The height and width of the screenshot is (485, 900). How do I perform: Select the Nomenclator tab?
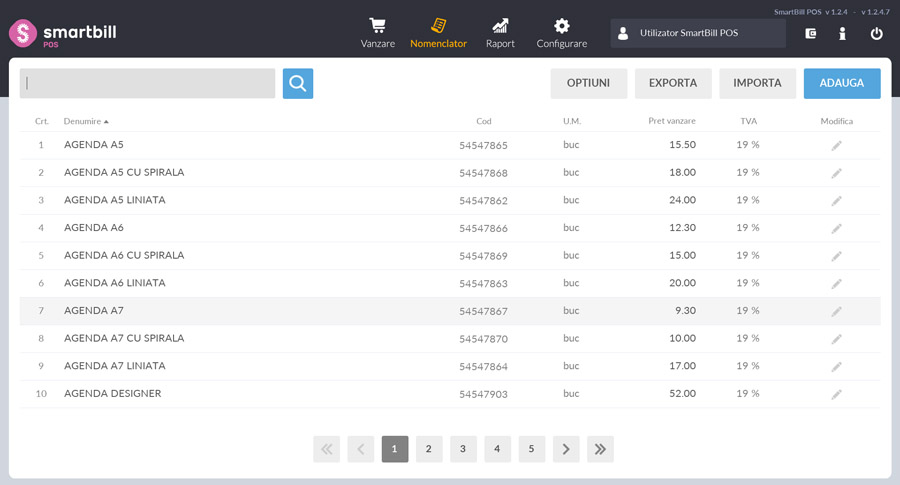pyautogui.click(x=438, y=33)
